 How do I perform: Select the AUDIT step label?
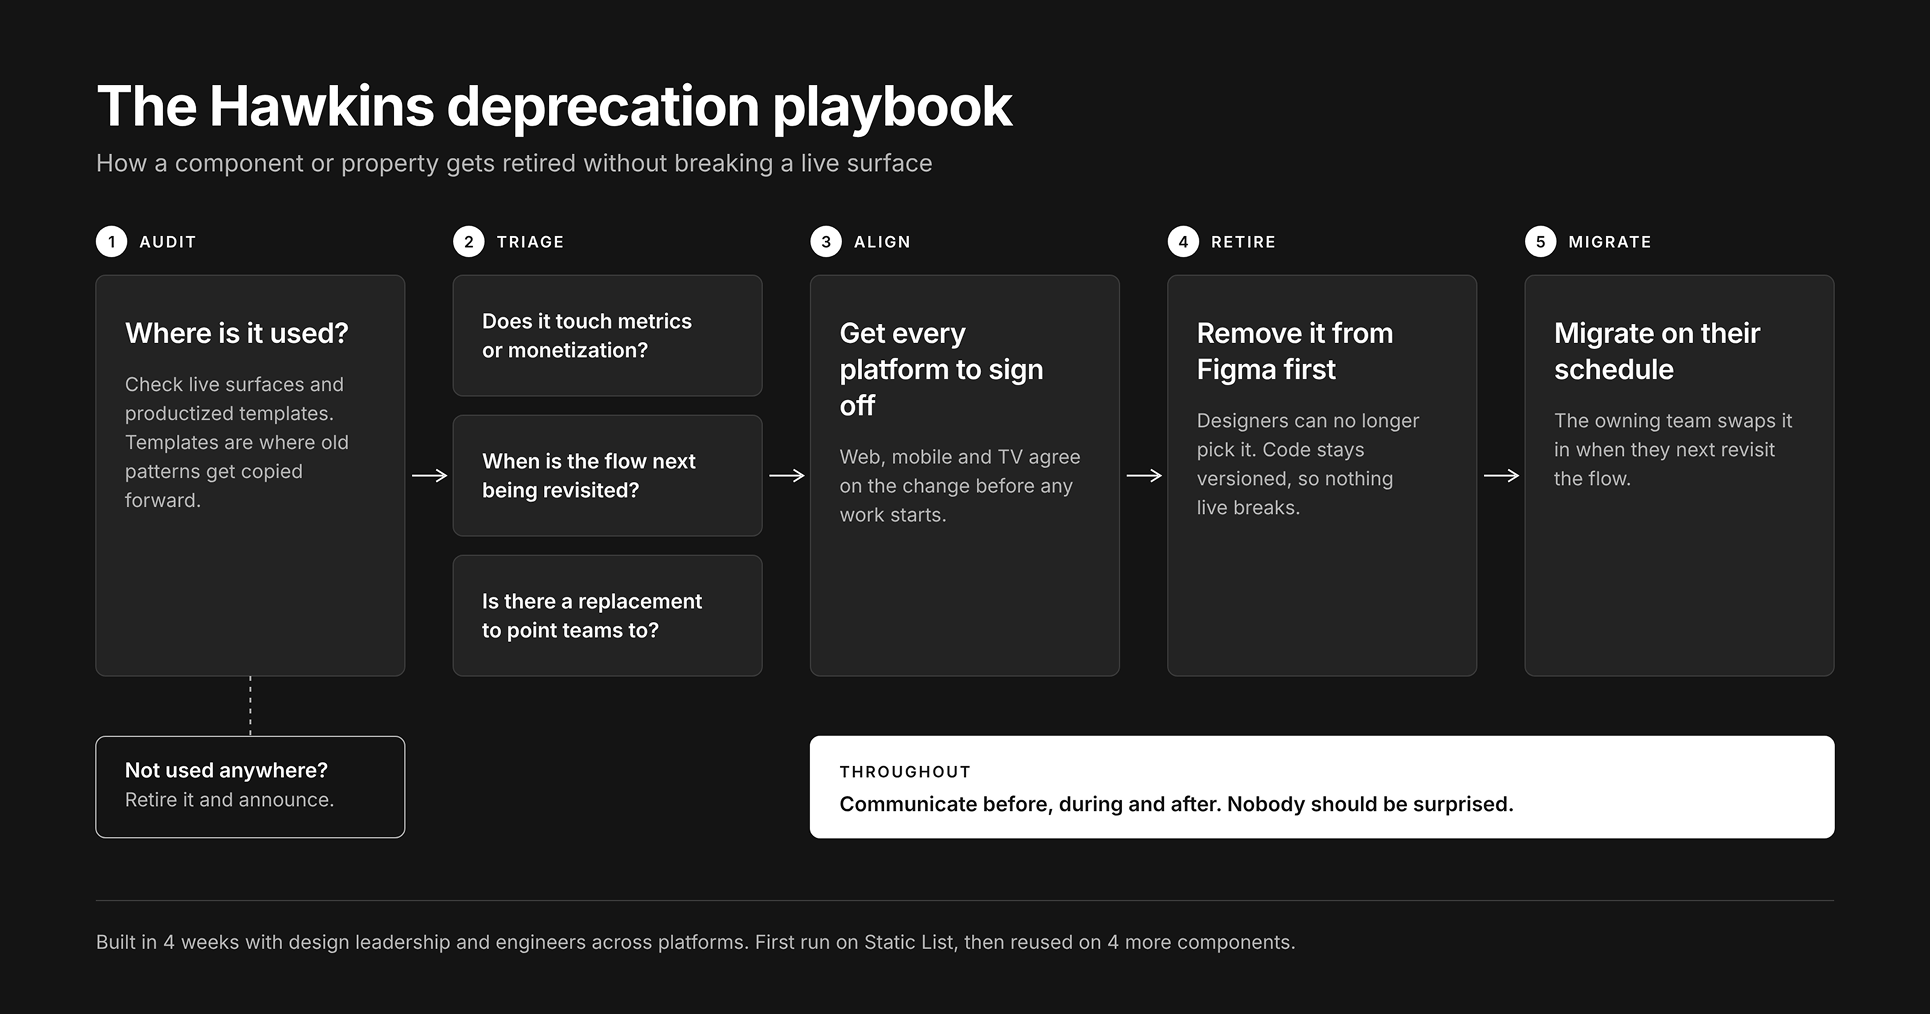click(x=168, y=242)
